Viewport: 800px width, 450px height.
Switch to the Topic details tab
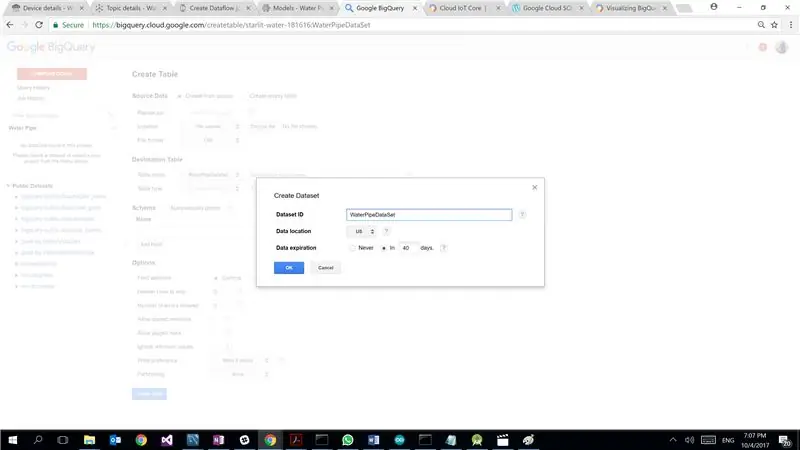[x=131, y=8]
